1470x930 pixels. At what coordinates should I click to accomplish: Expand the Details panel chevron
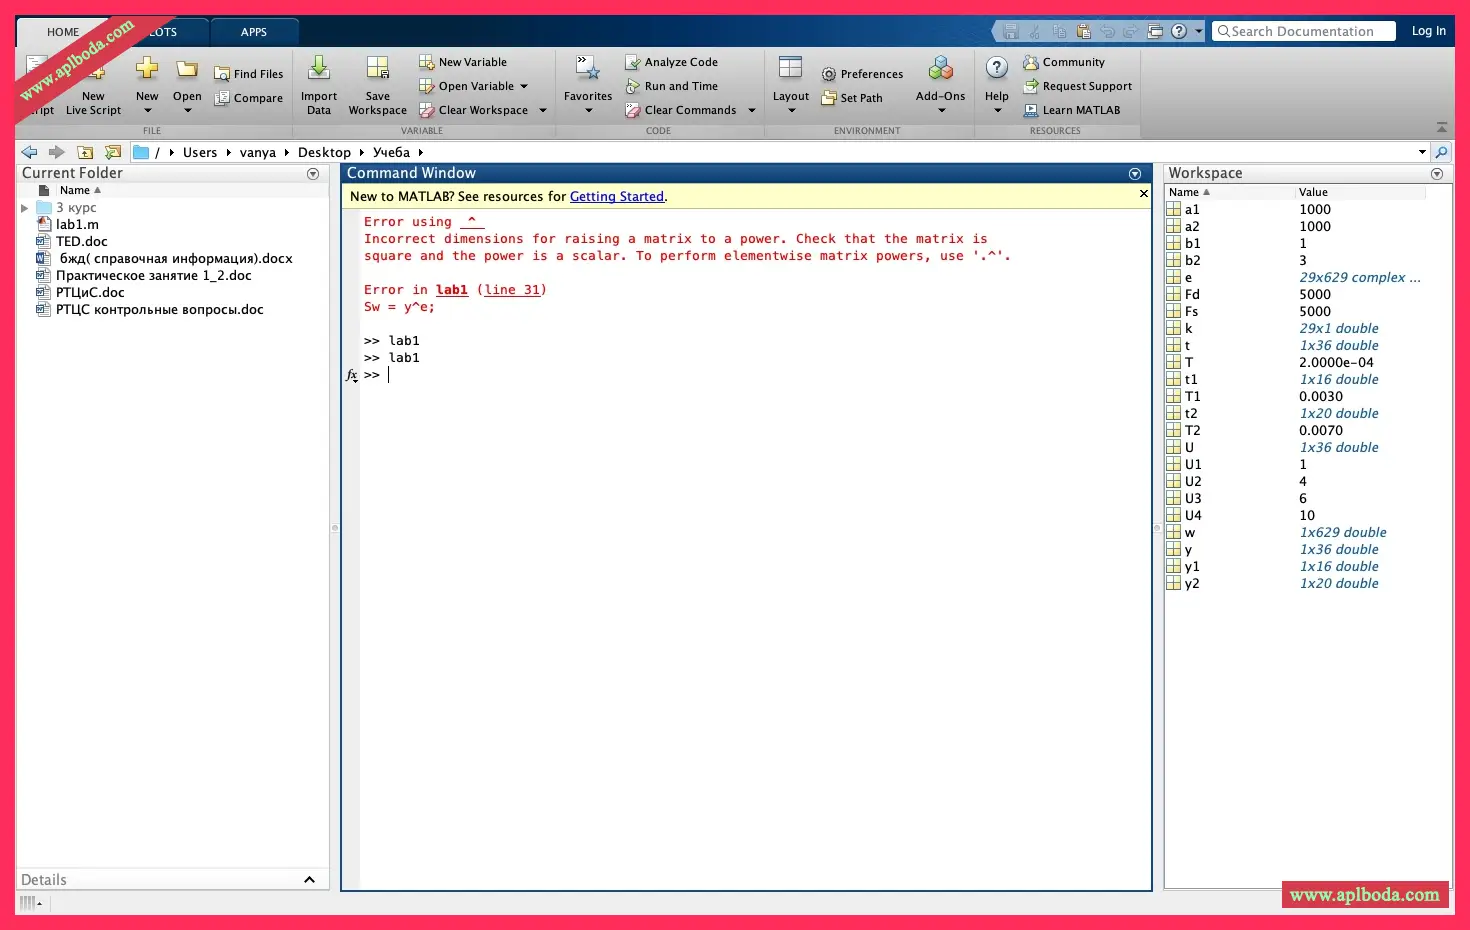309,880
